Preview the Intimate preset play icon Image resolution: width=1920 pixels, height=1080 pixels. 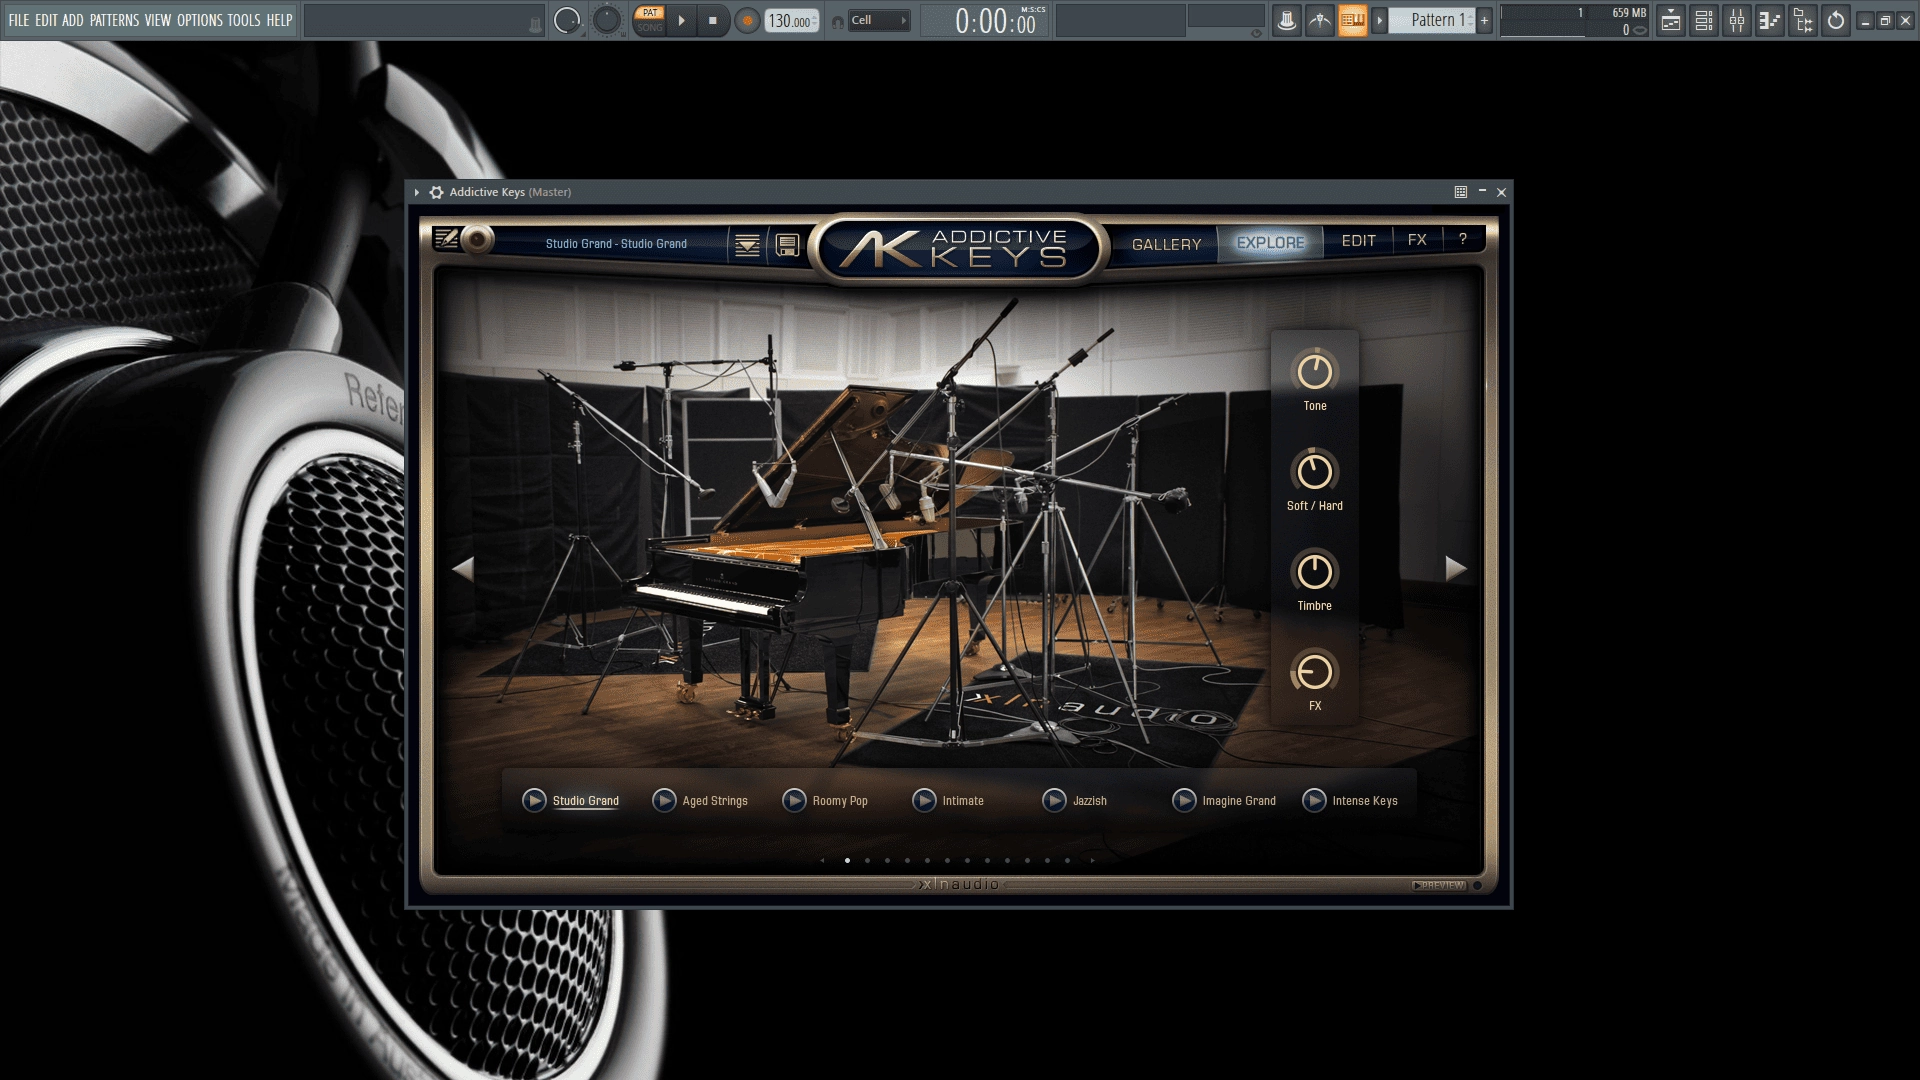[x=925, y=801]
